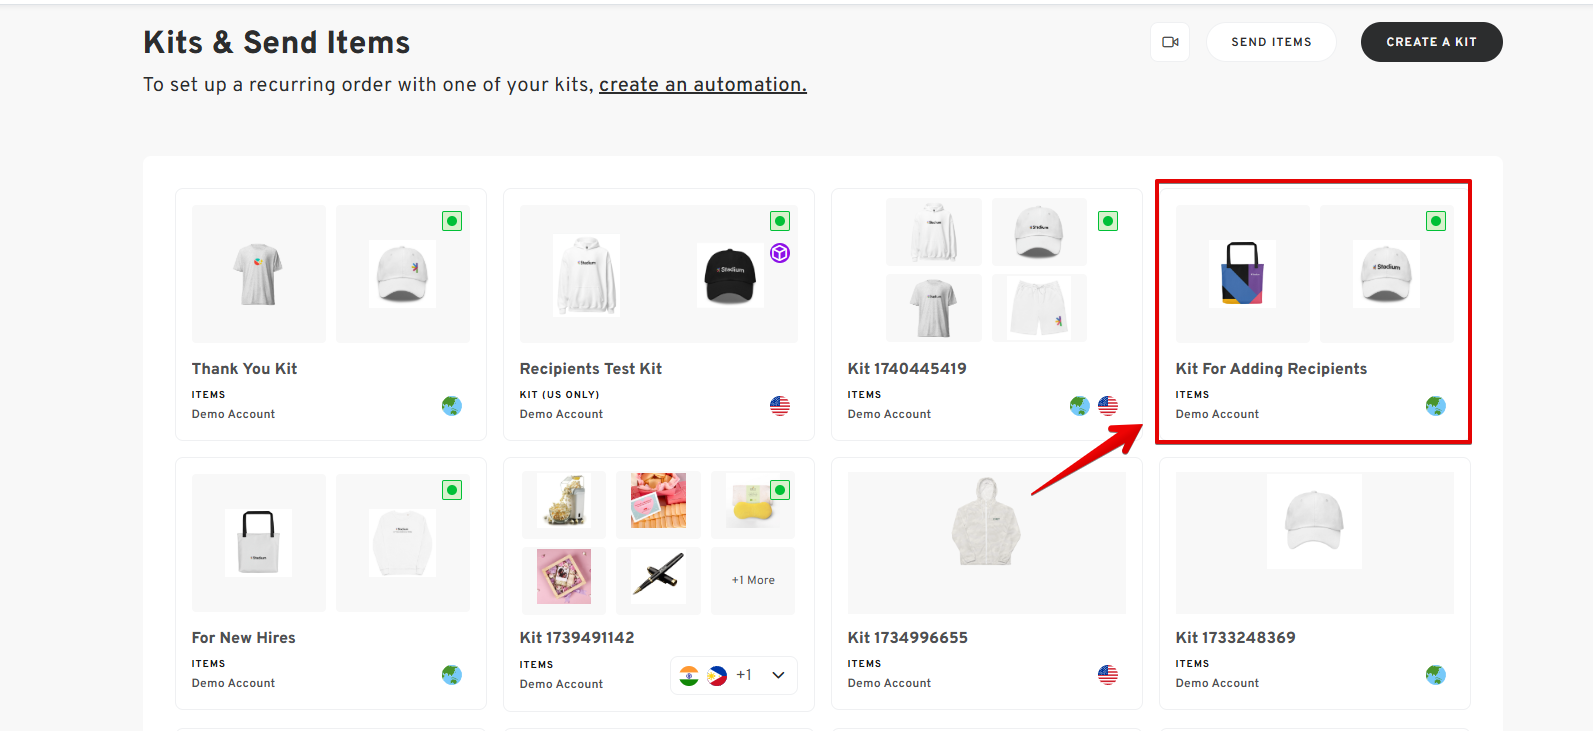Click the globe icon on Thank You Kit

pyautogui.click(x=452, y=406)
